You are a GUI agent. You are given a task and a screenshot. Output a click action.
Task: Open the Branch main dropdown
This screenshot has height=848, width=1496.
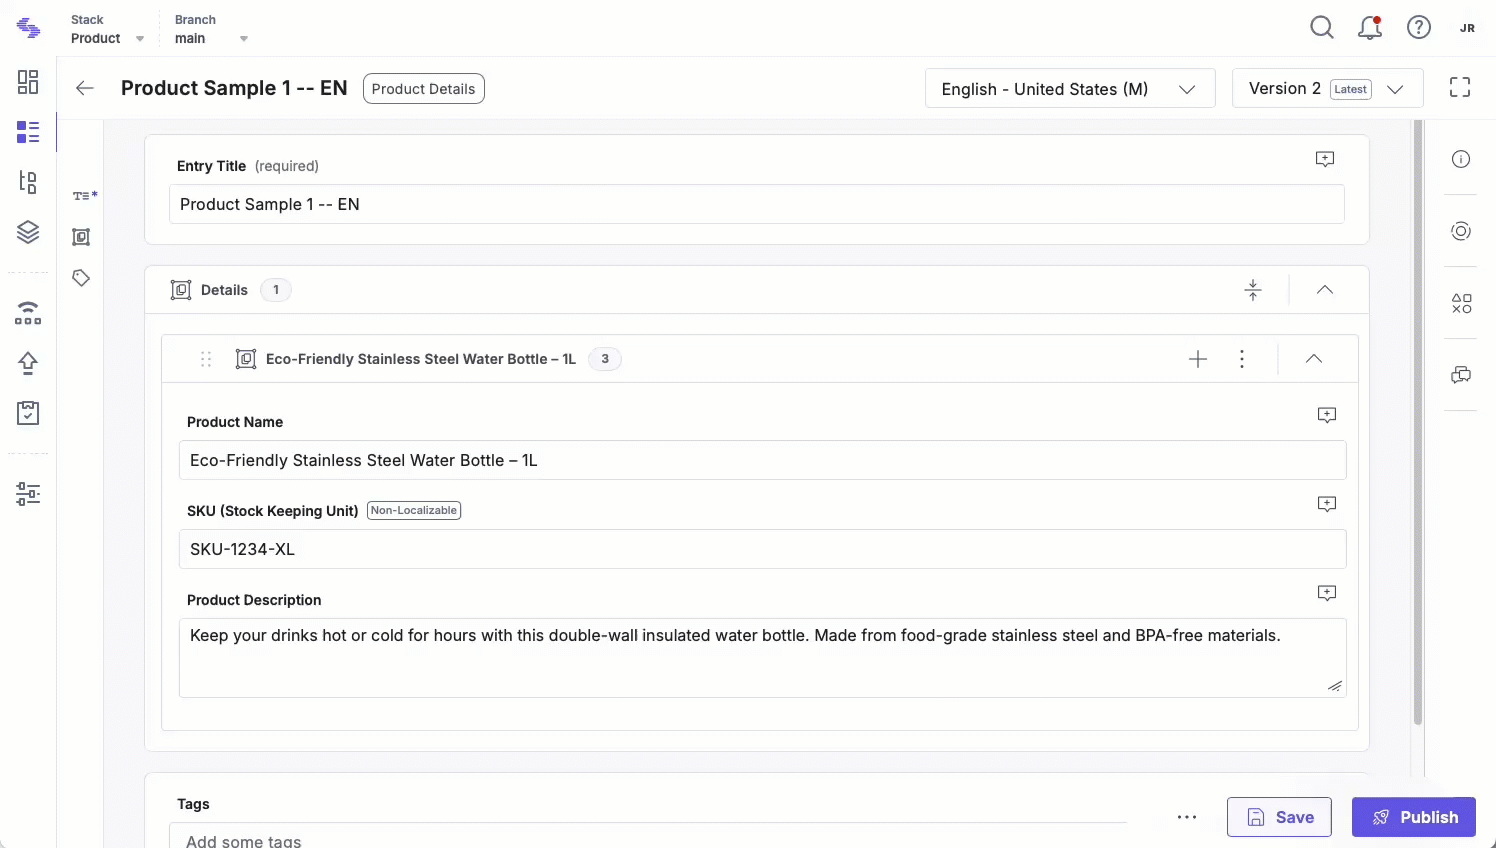pyautogui.click(x=211, y=29)
